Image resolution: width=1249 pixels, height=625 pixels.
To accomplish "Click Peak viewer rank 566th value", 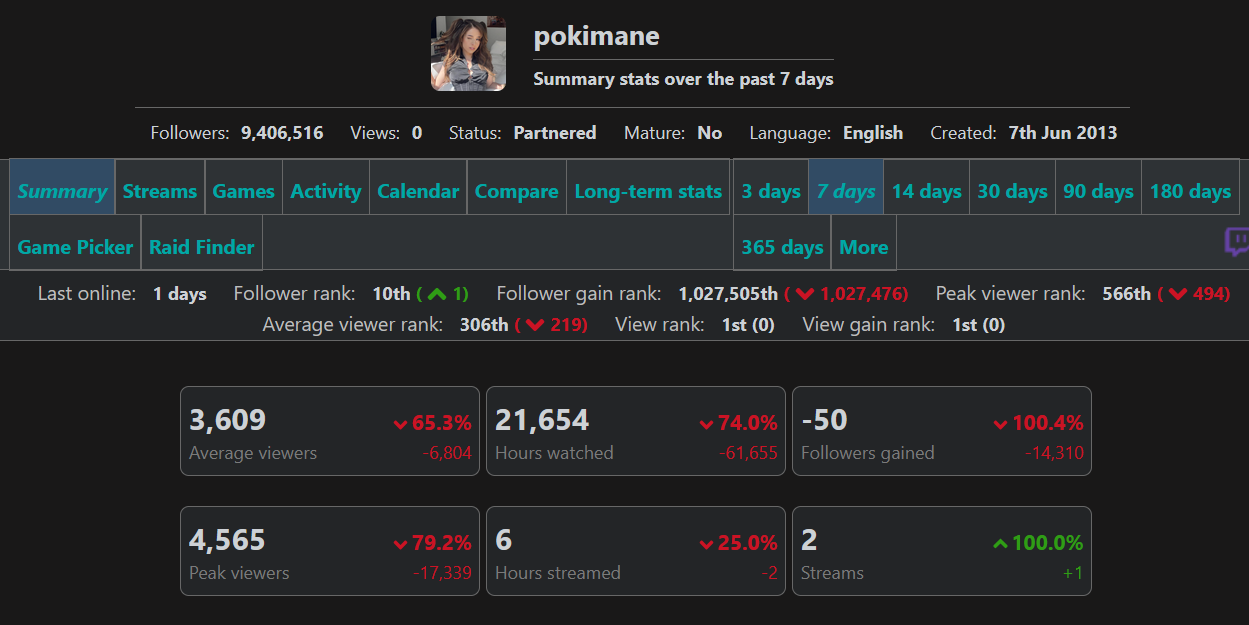I will click(x=1127, y=294).
